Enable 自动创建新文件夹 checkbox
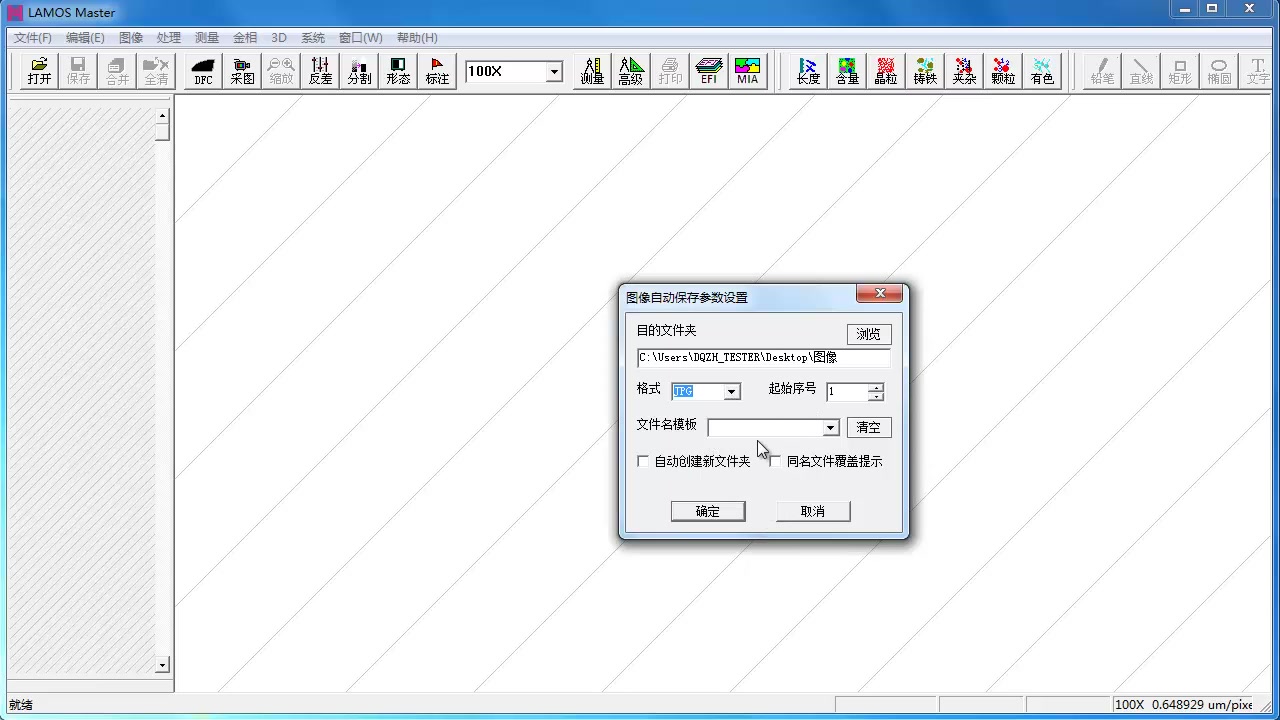 tap(643, 461)
